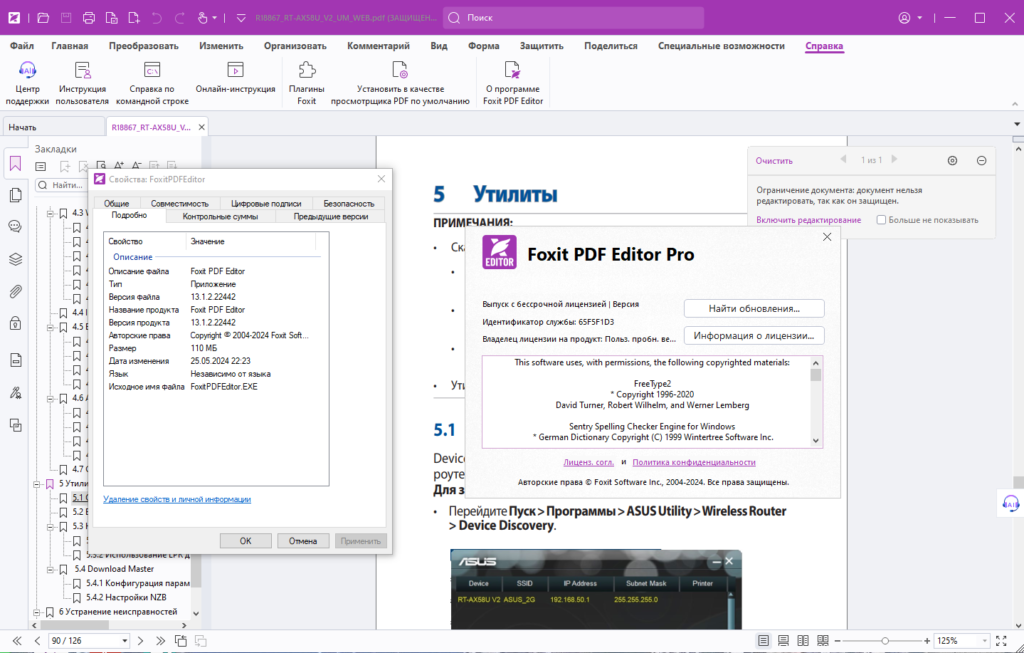Open the Общие tab in properties dialog
1024x653 pixels.
point(117,204)
